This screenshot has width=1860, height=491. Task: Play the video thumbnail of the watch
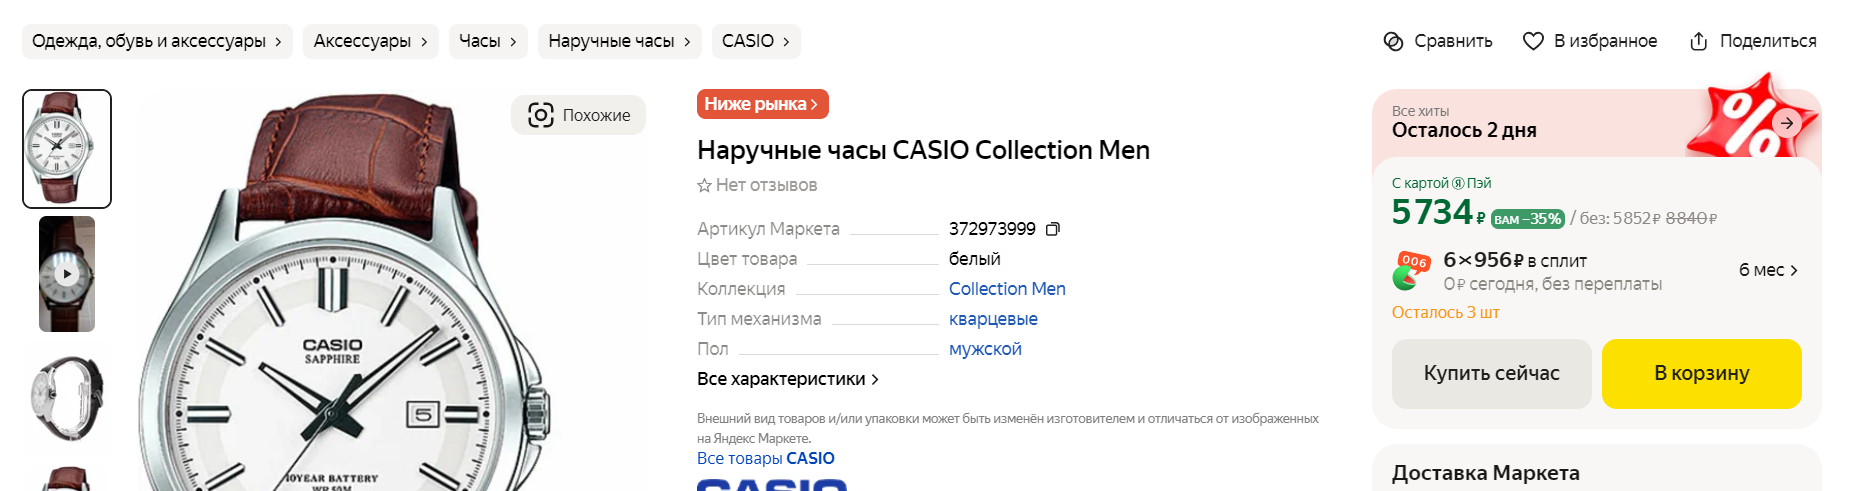coord(67,274)
